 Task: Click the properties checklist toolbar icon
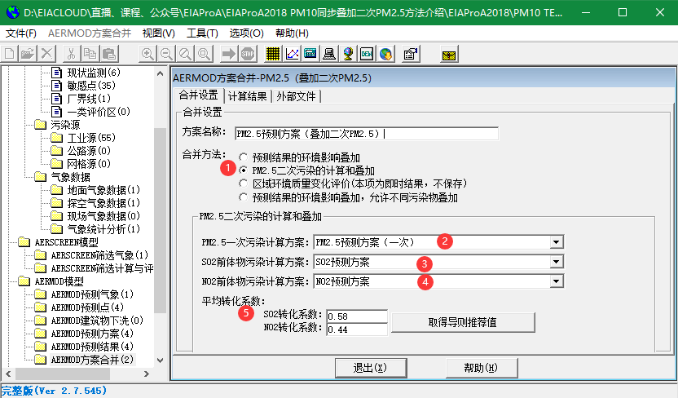coord(410,54)
